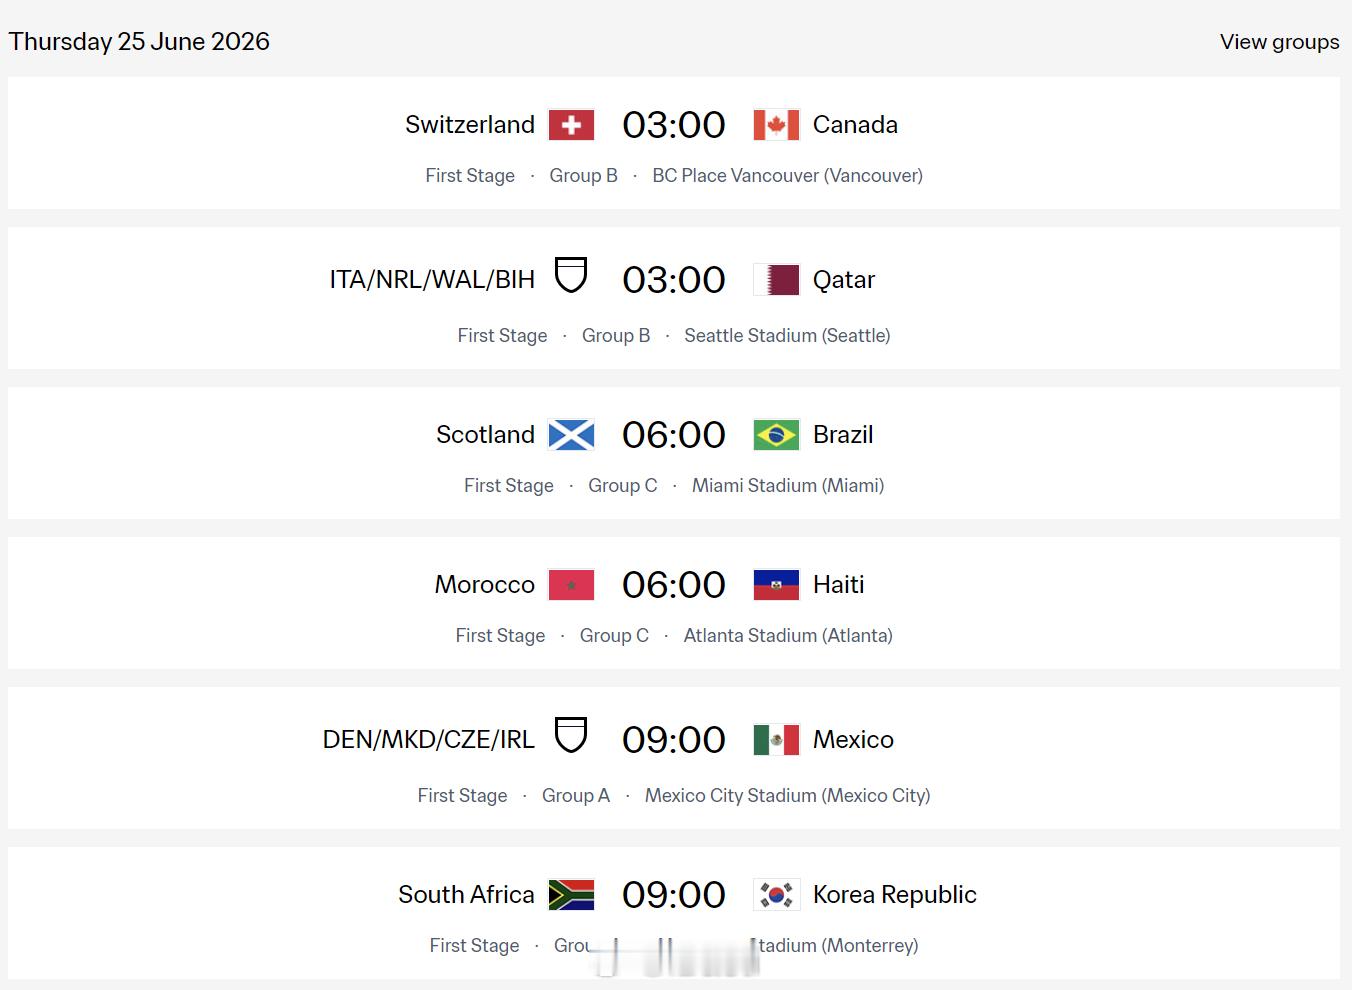Click the Morocco flag icon

(571, 585)
